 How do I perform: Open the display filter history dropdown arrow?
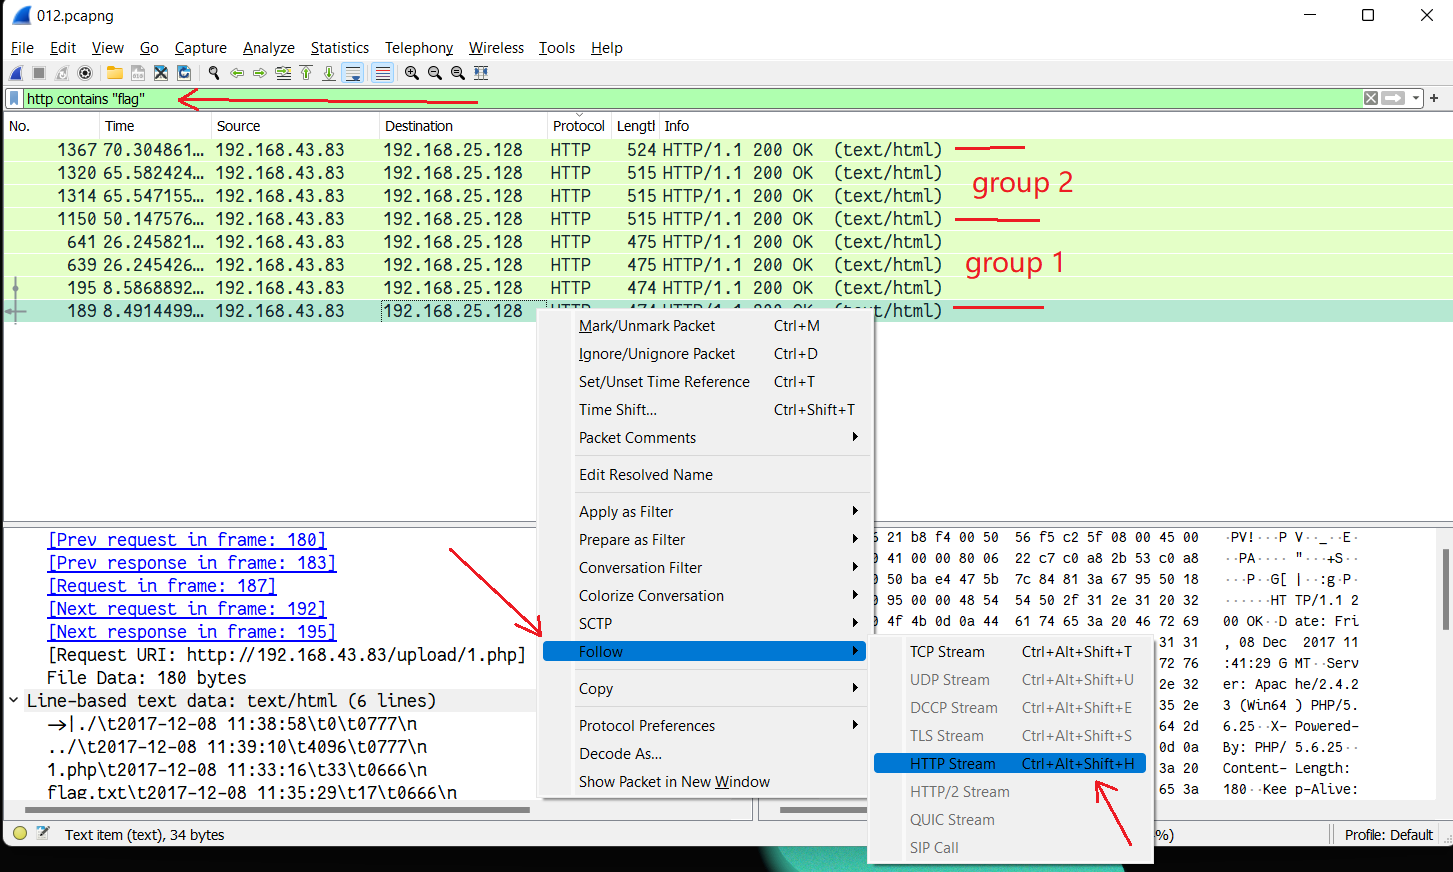tap(1416, 98)
